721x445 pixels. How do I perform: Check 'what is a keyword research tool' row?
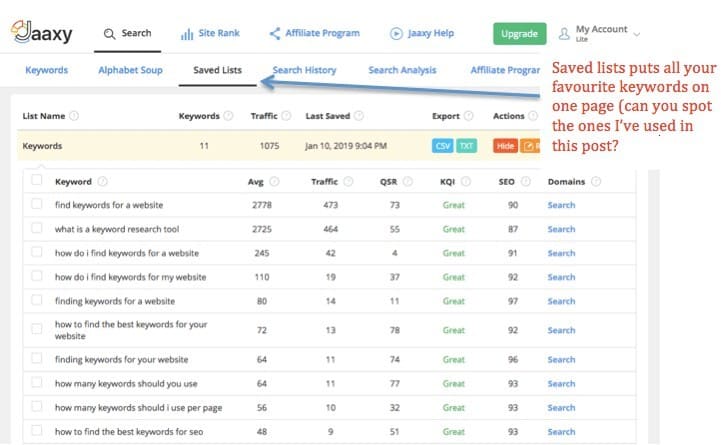pos(36,228)
